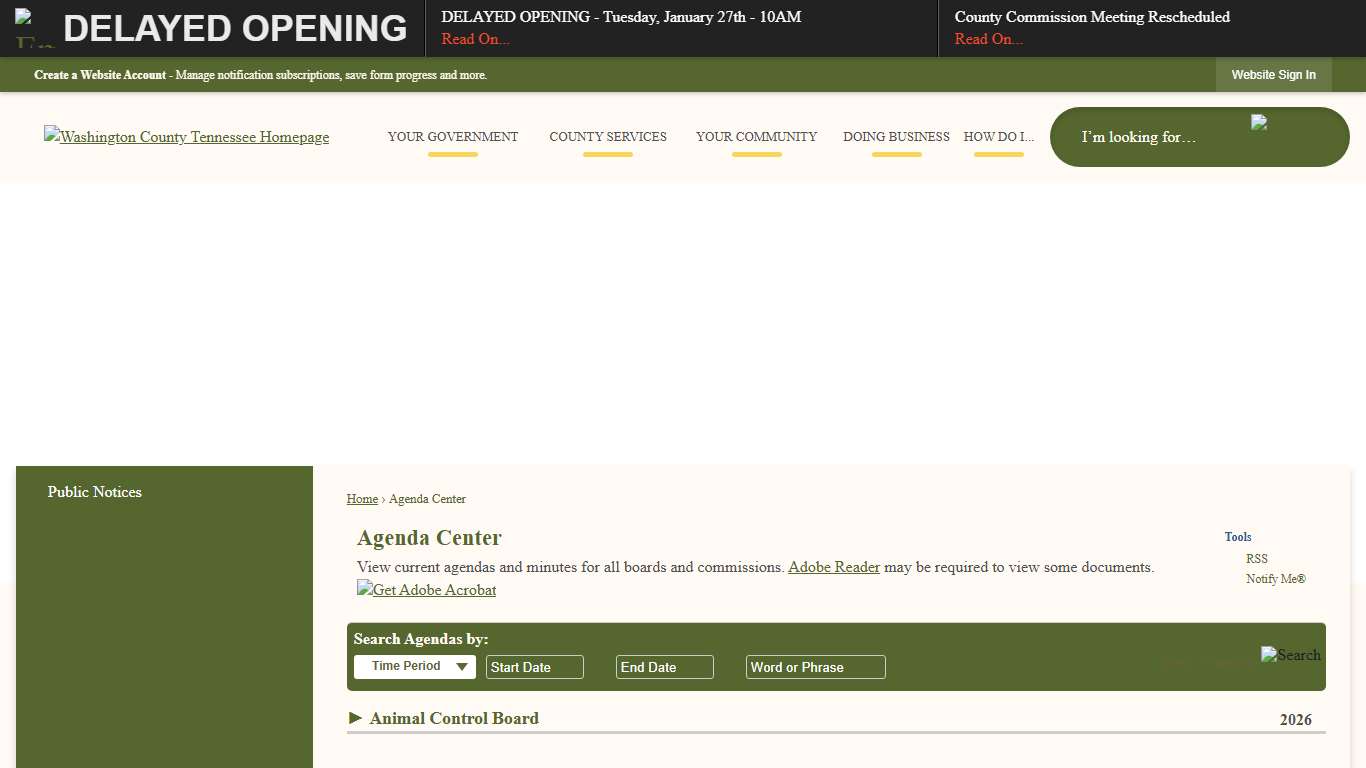The width and height of the screenshot is (1366, 768).
Task: Click the search icon in the I'm looking for box
Action: point(1259,122)
